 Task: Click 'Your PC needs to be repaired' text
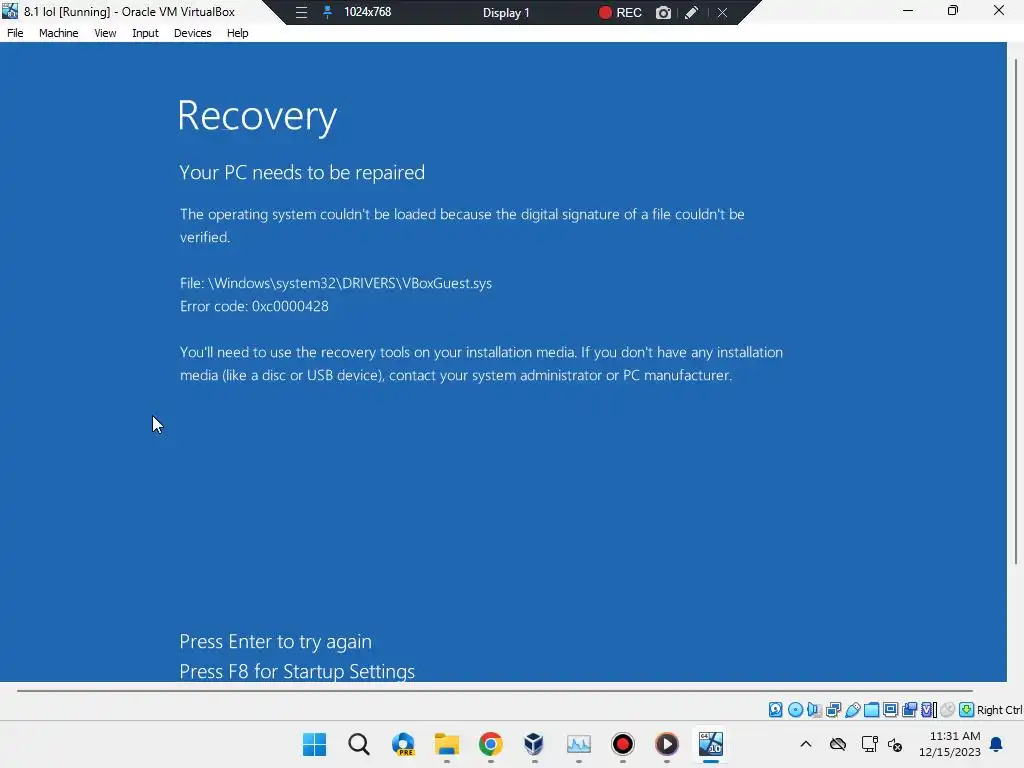point(302,172)
